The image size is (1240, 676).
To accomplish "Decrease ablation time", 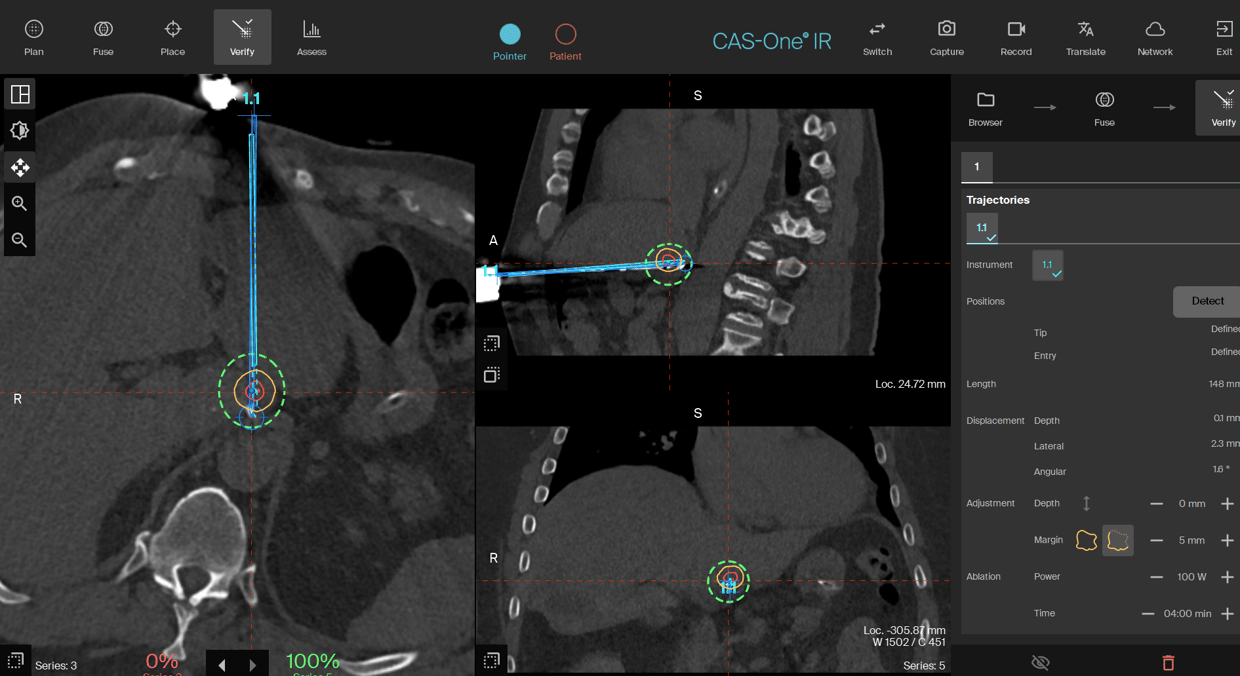I will [1148, 614].
